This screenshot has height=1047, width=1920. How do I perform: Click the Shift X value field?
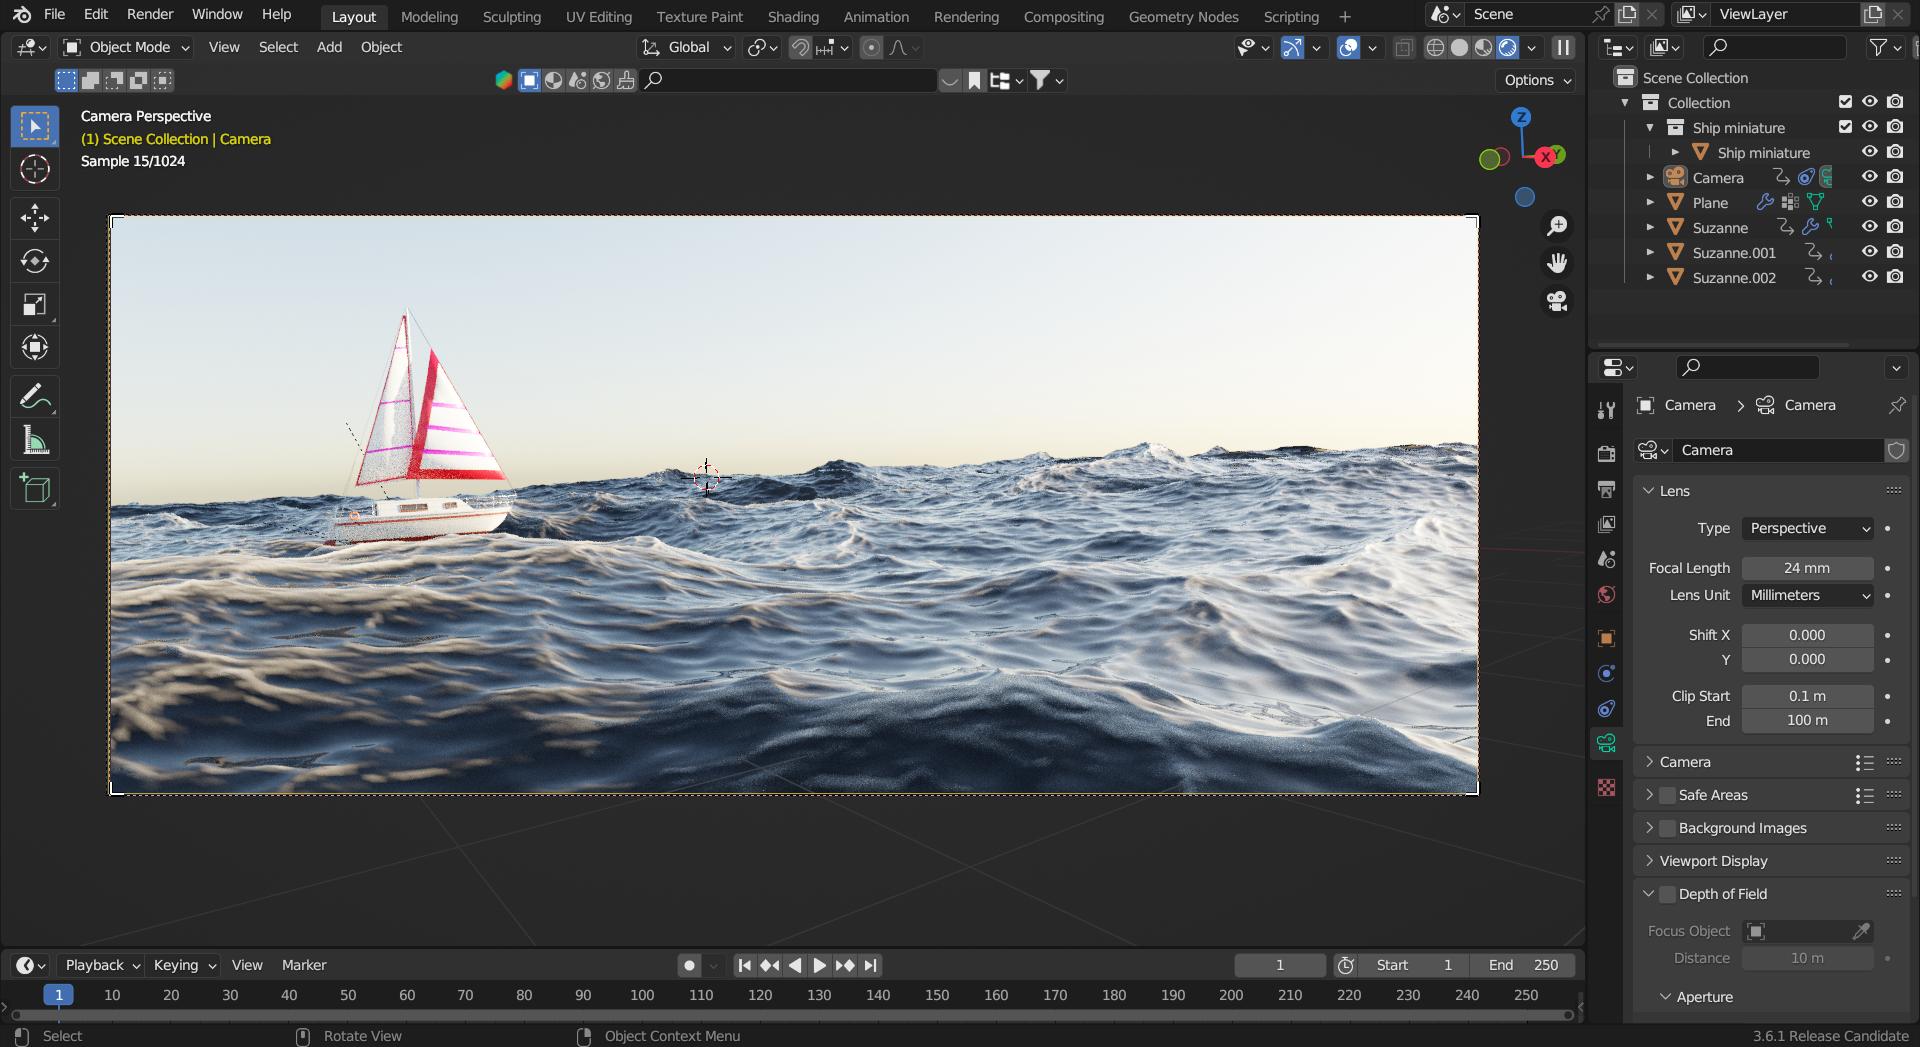(1808, 635)
